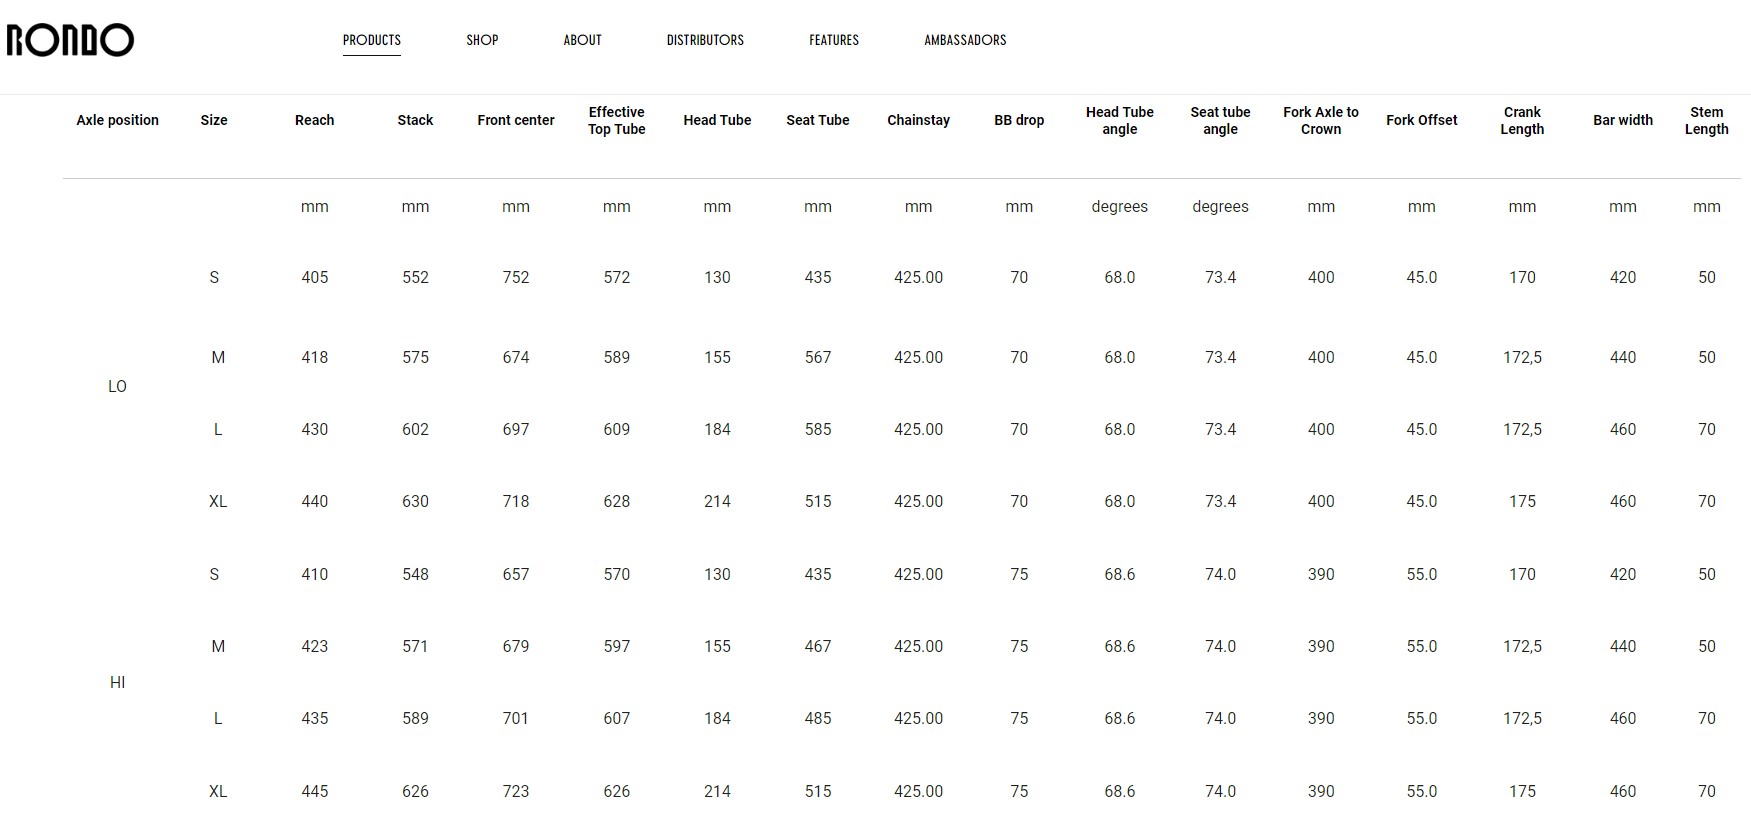1751x818 pixels.
Task: Click the Chainstay column header
Action: point(918,120)
